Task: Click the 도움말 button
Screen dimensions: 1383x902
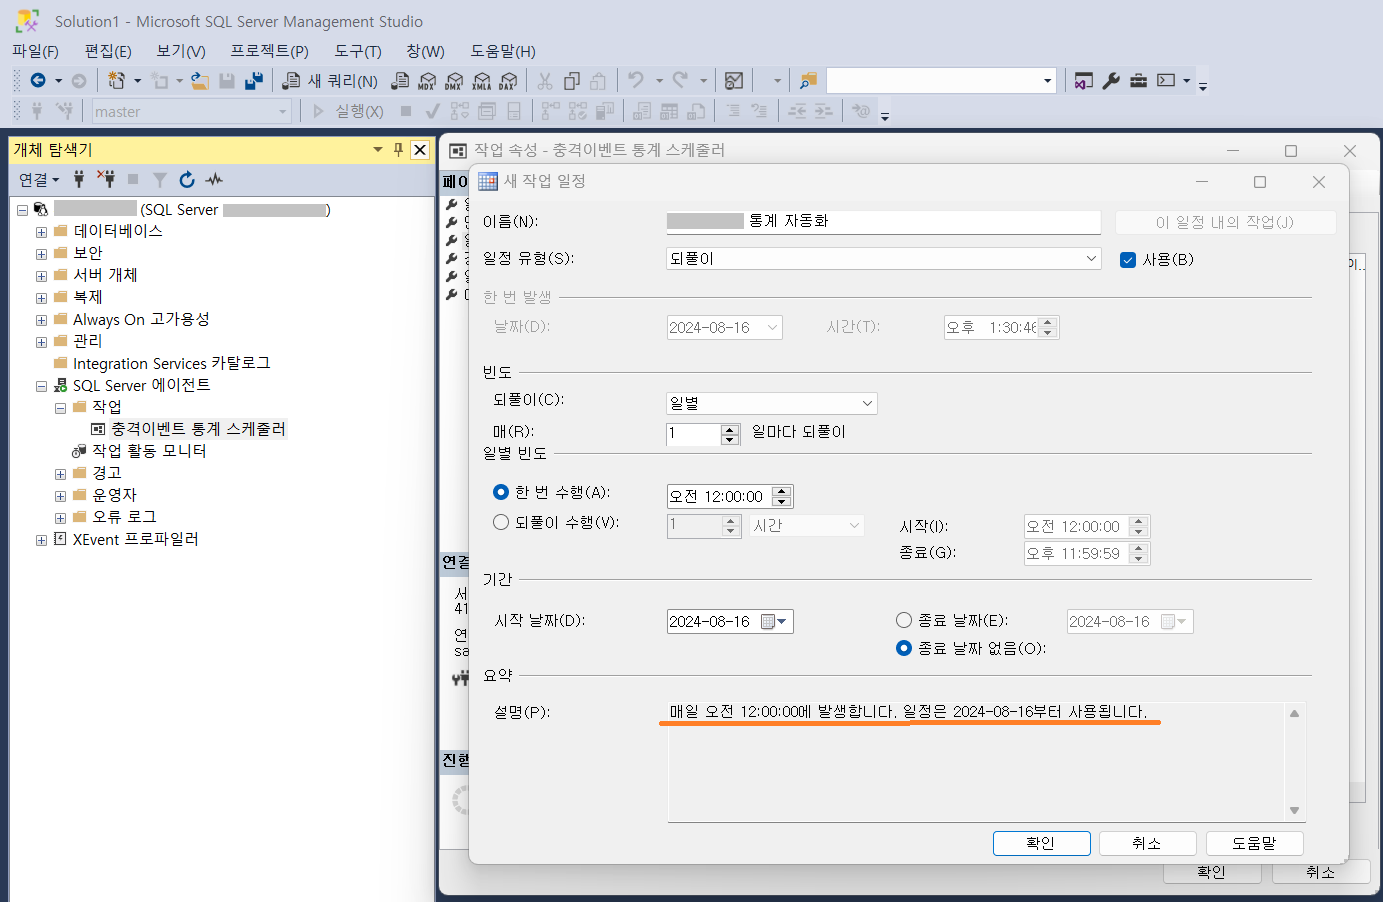Action: coord(1254,843)
